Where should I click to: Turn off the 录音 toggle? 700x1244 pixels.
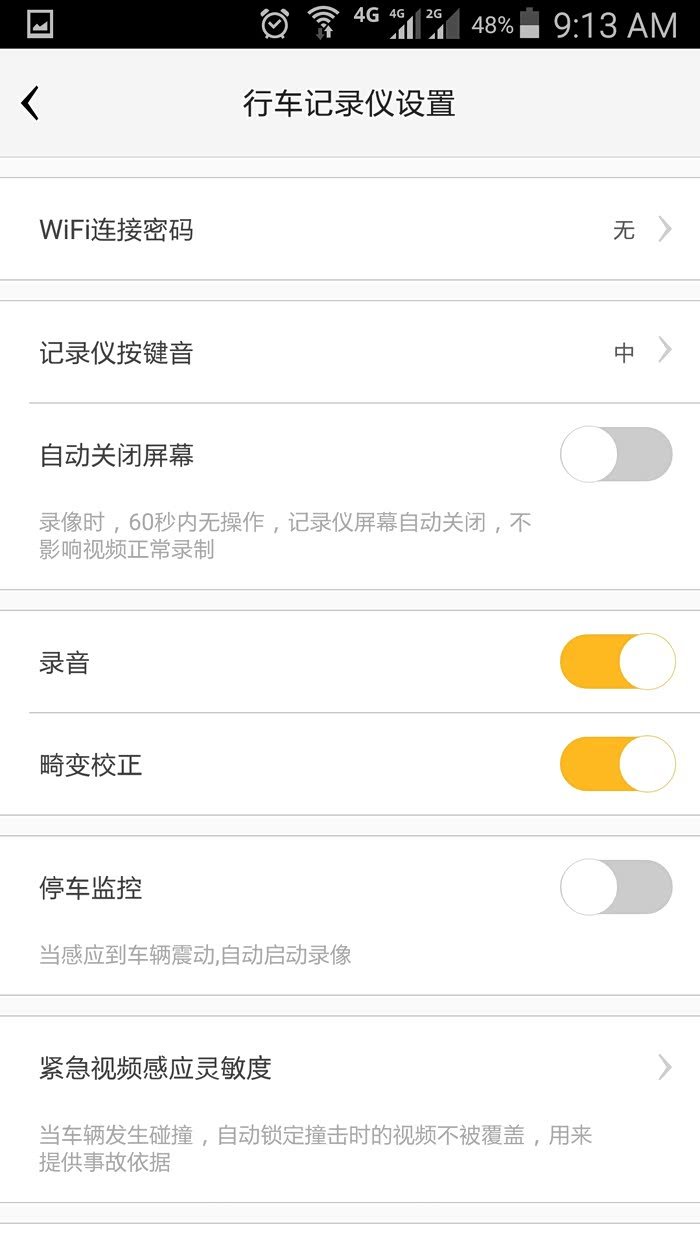[616, 661]
